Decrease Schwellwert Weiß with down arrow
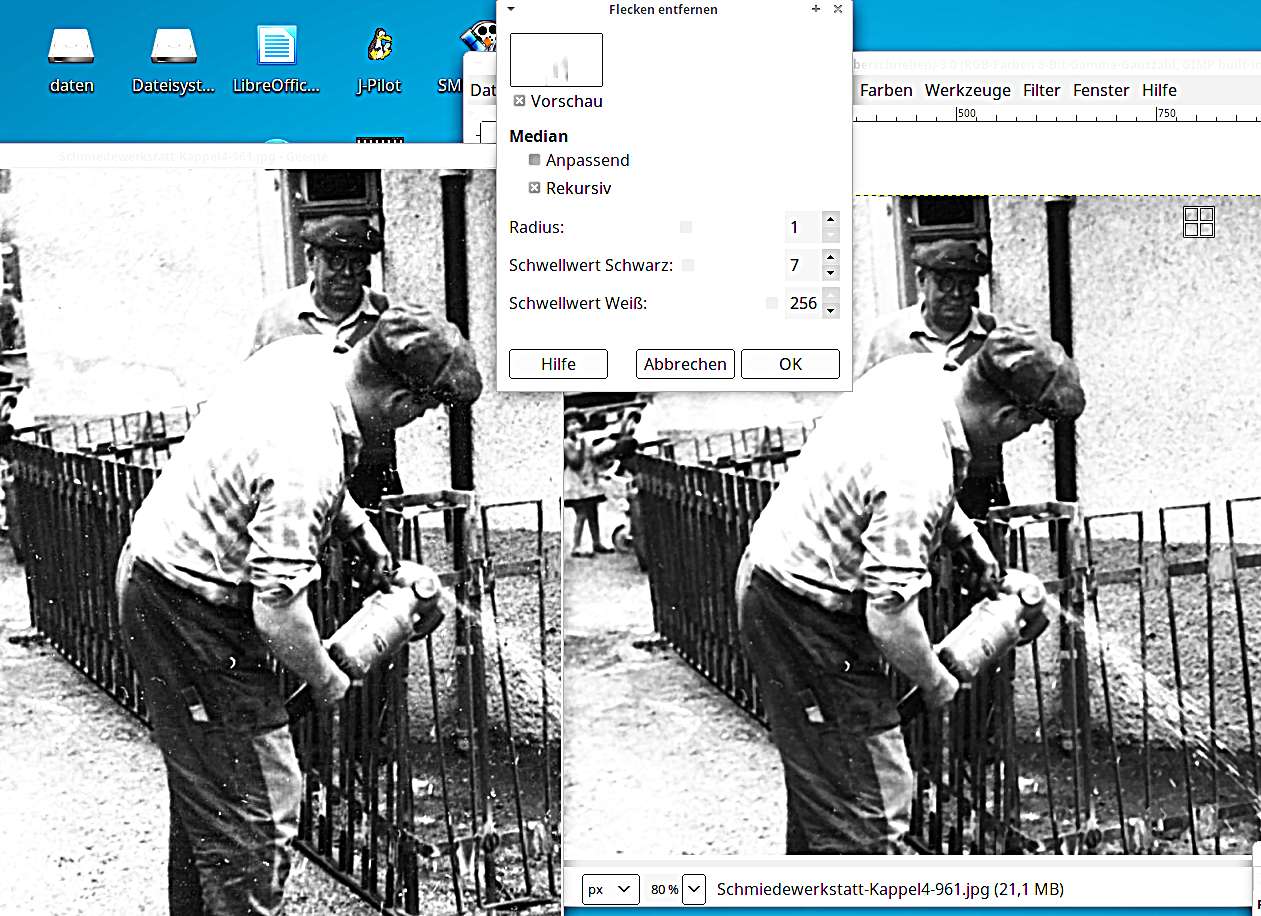1261x916 pixels. pos(830,311)
